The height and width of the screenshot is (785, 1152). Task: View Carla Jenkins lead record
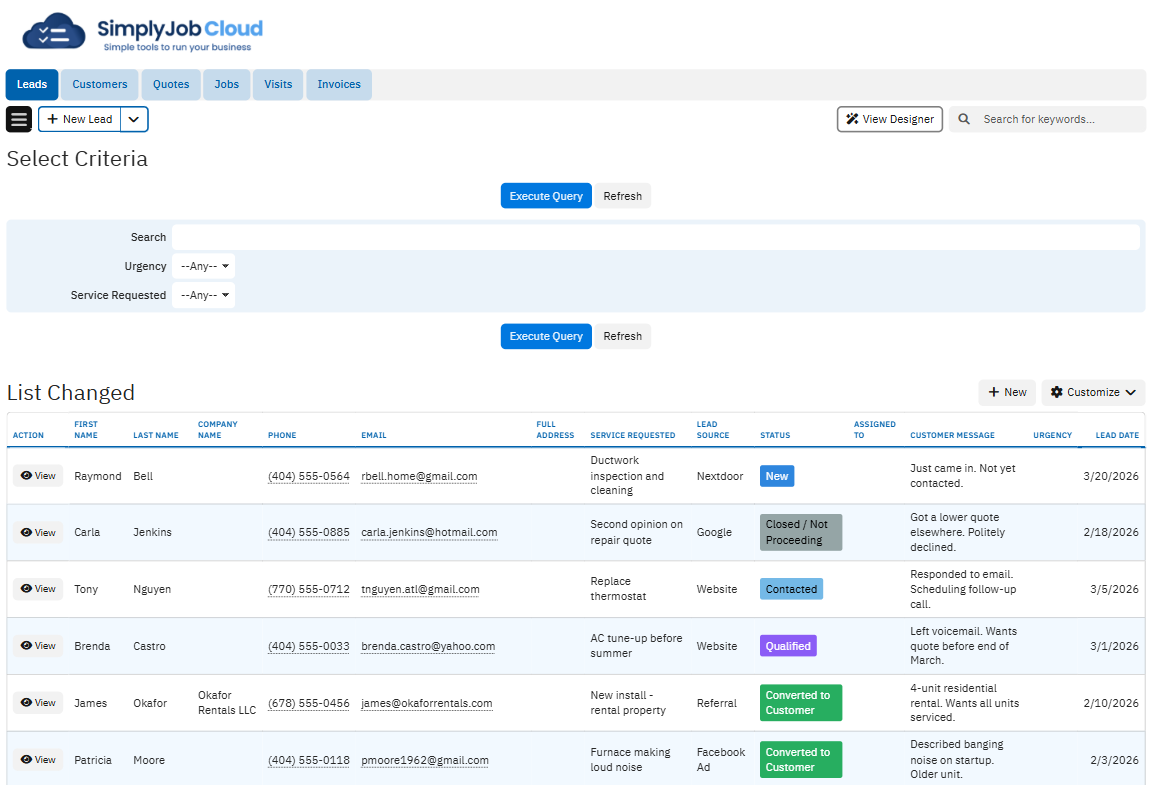click(38, 533)
